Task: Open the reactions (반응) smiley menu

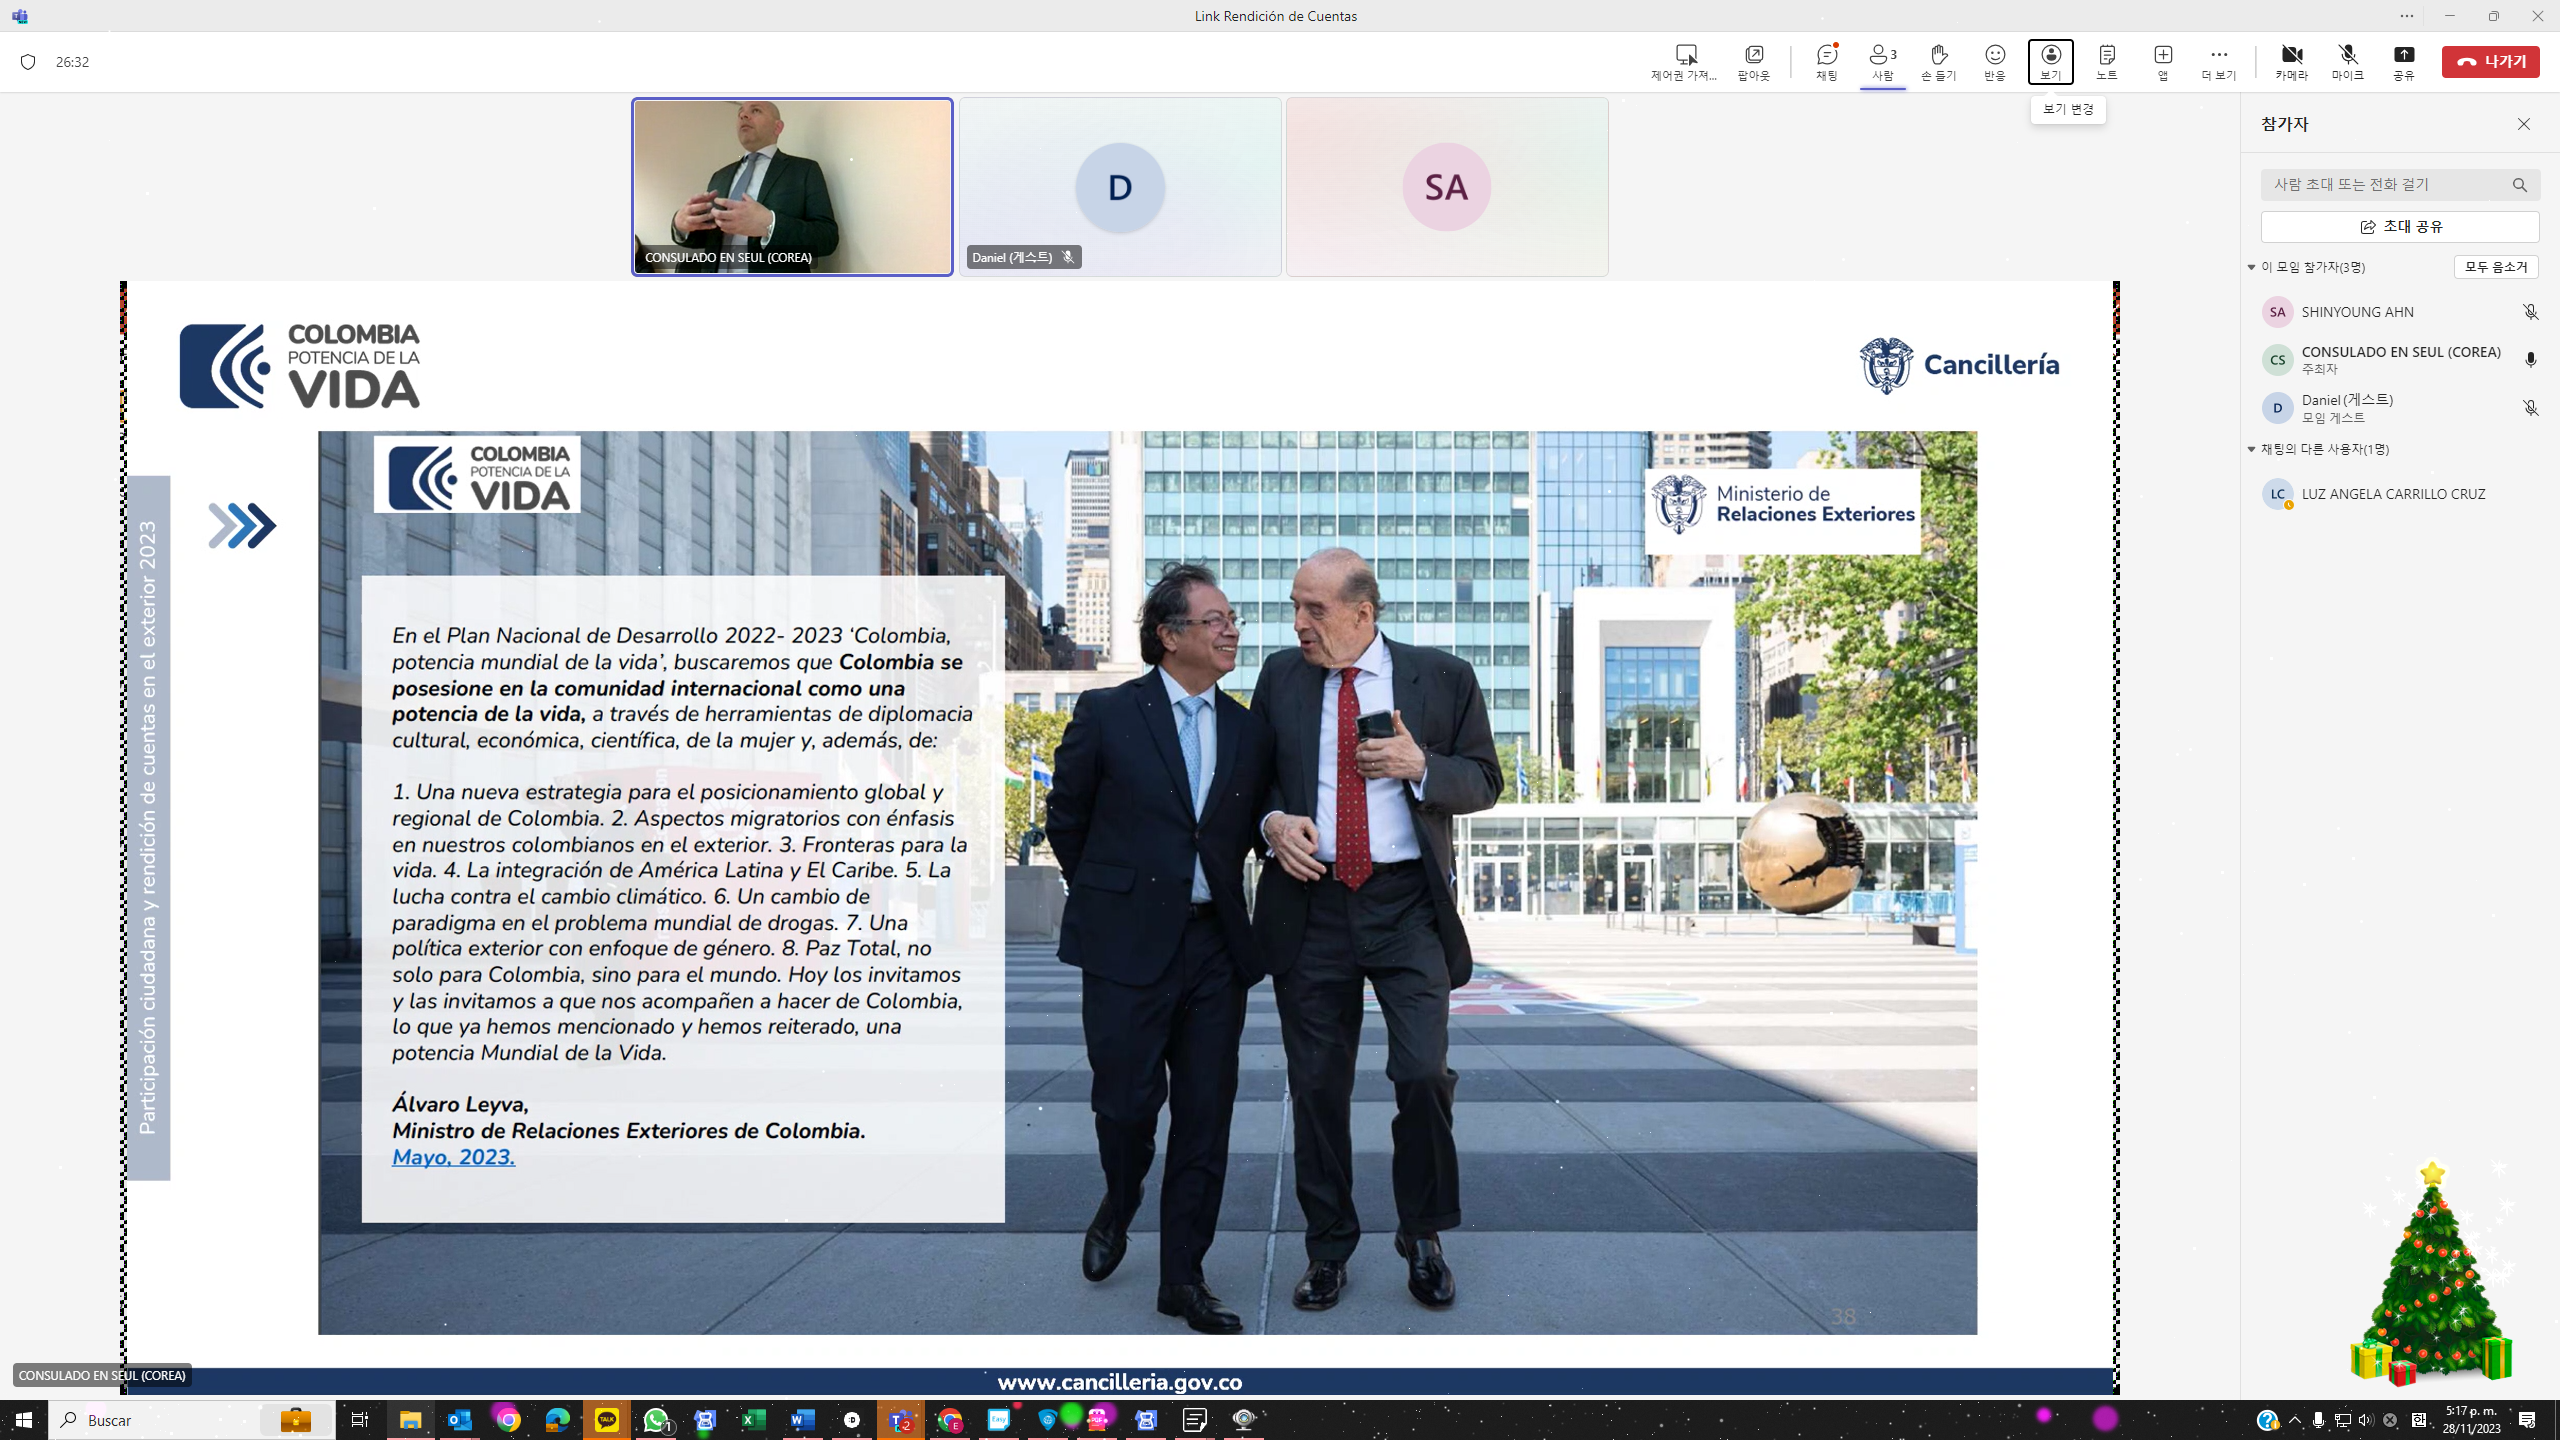Action: pos(1995,62)
